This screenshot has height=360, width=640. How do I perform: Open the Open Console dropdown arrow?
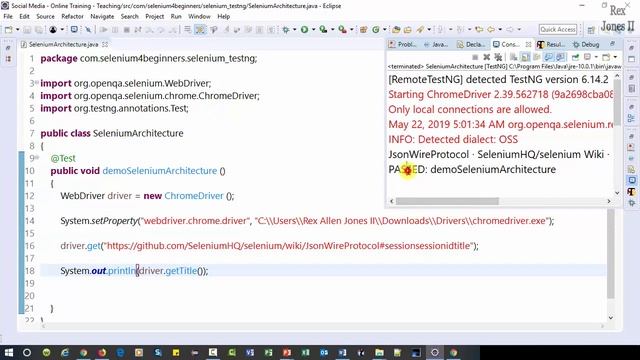point(615,57)
